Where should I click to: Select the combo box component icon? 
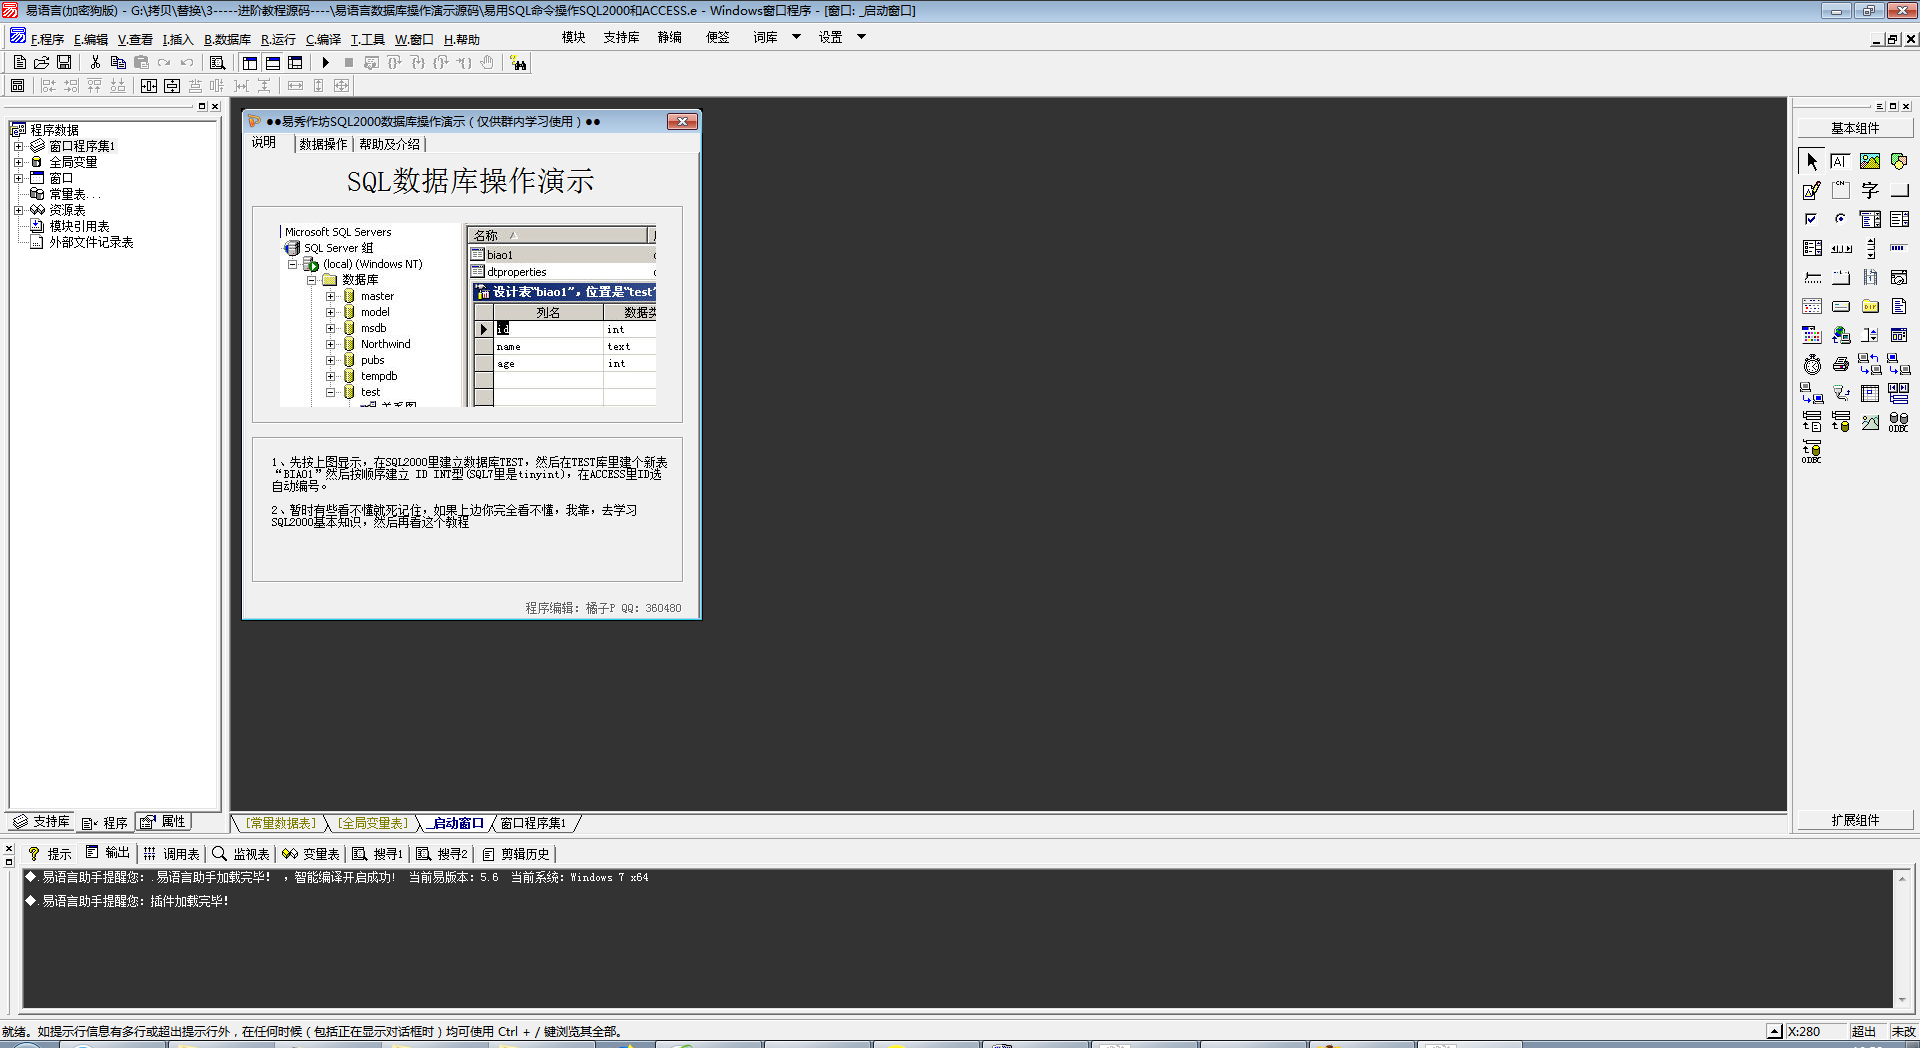(x=1869, y=219)
